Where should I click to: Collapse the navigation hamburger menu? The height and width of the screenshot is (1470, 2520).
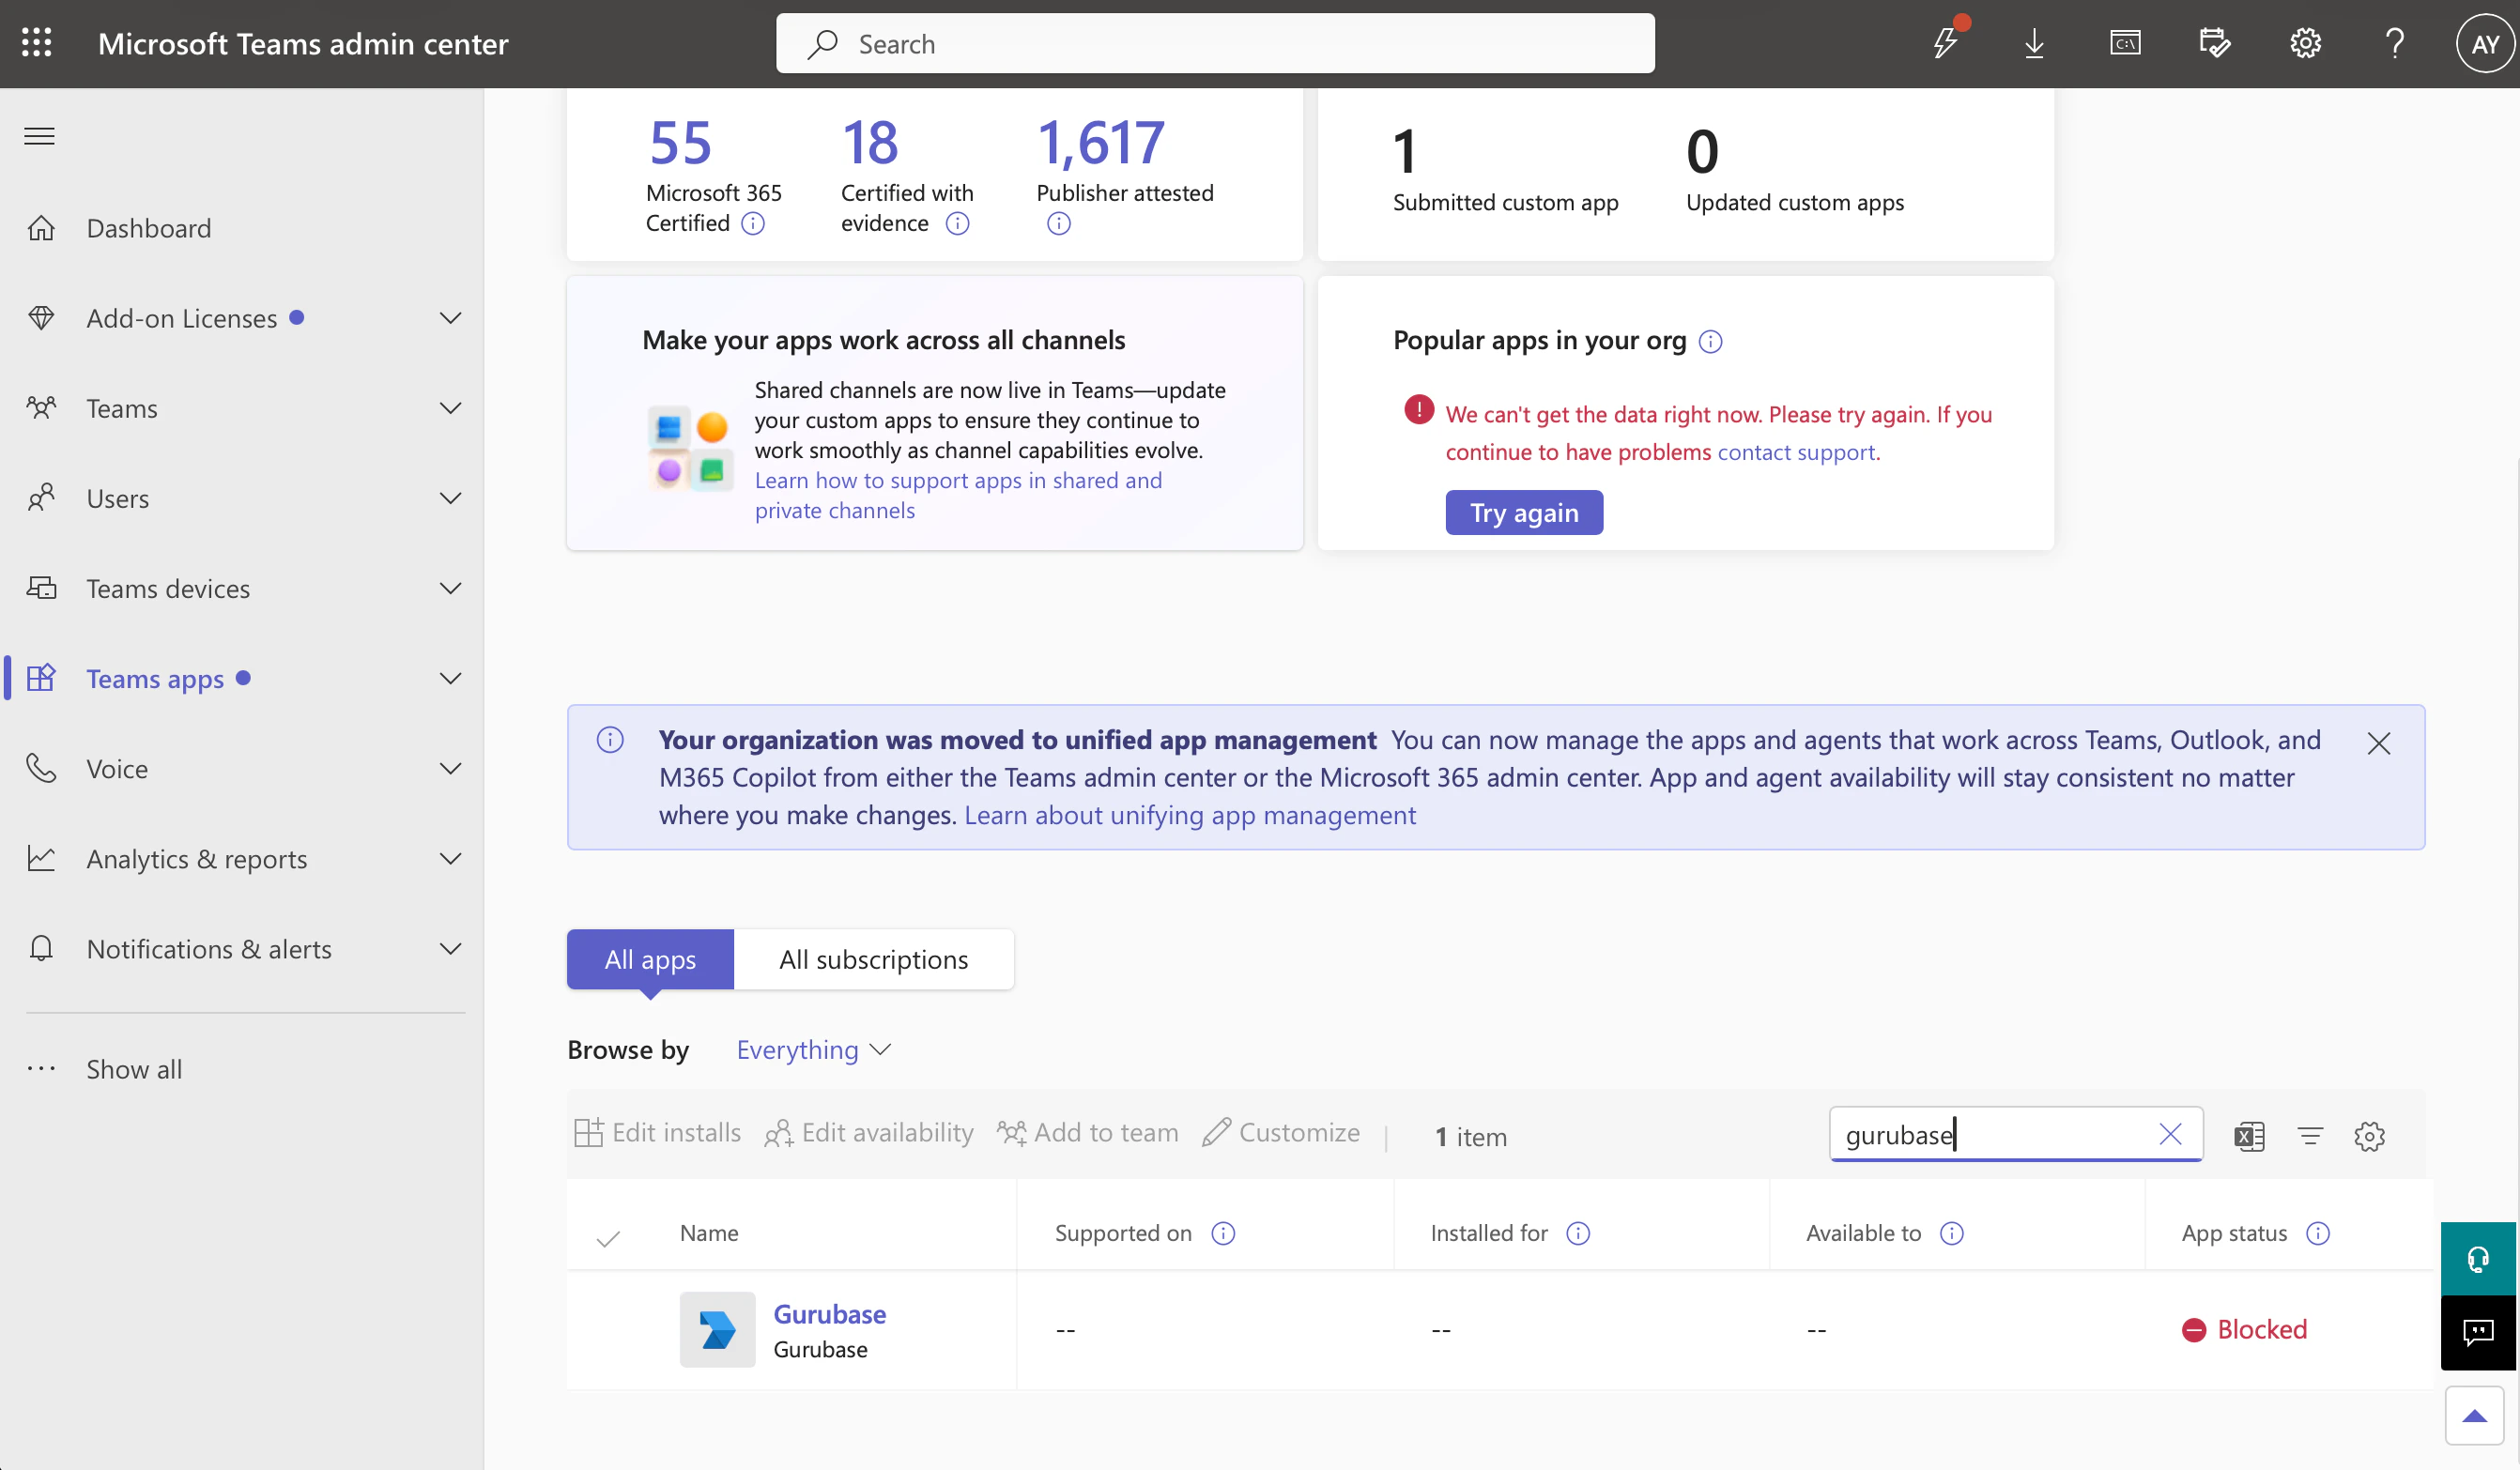(x=40, y=136)
